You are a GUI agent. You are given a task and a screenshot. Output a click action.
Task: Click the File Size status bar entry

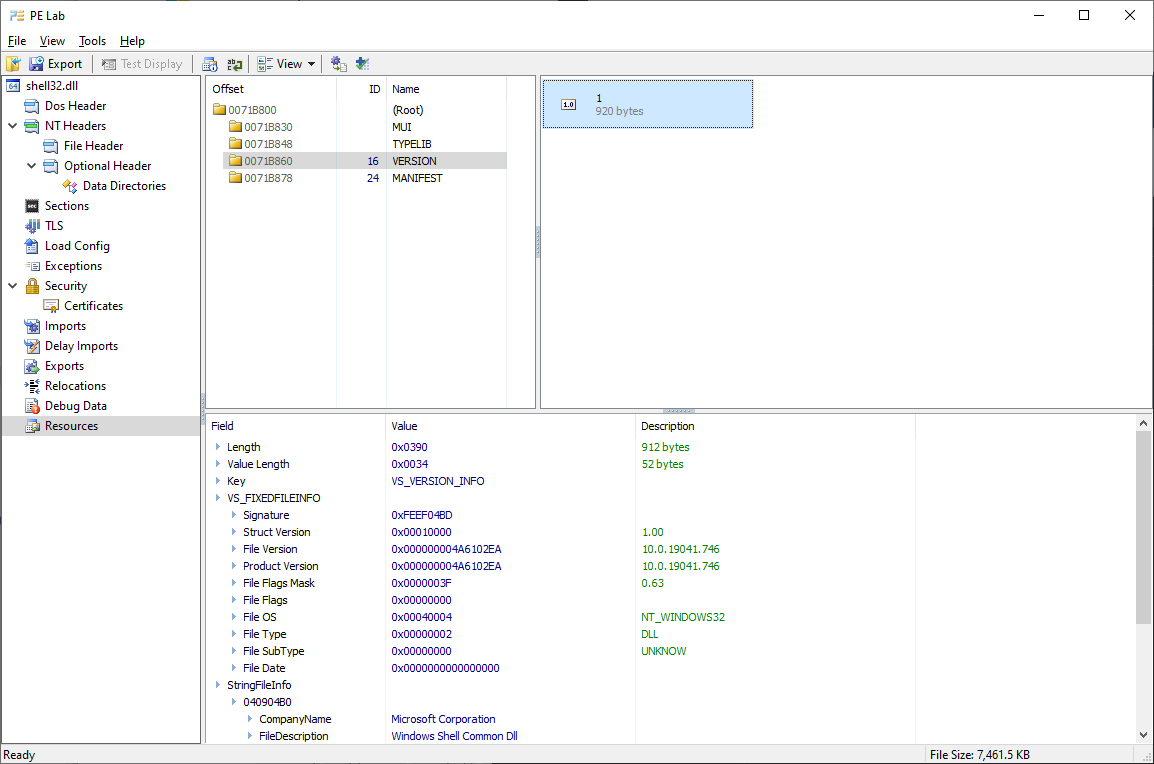pos(980,754)
